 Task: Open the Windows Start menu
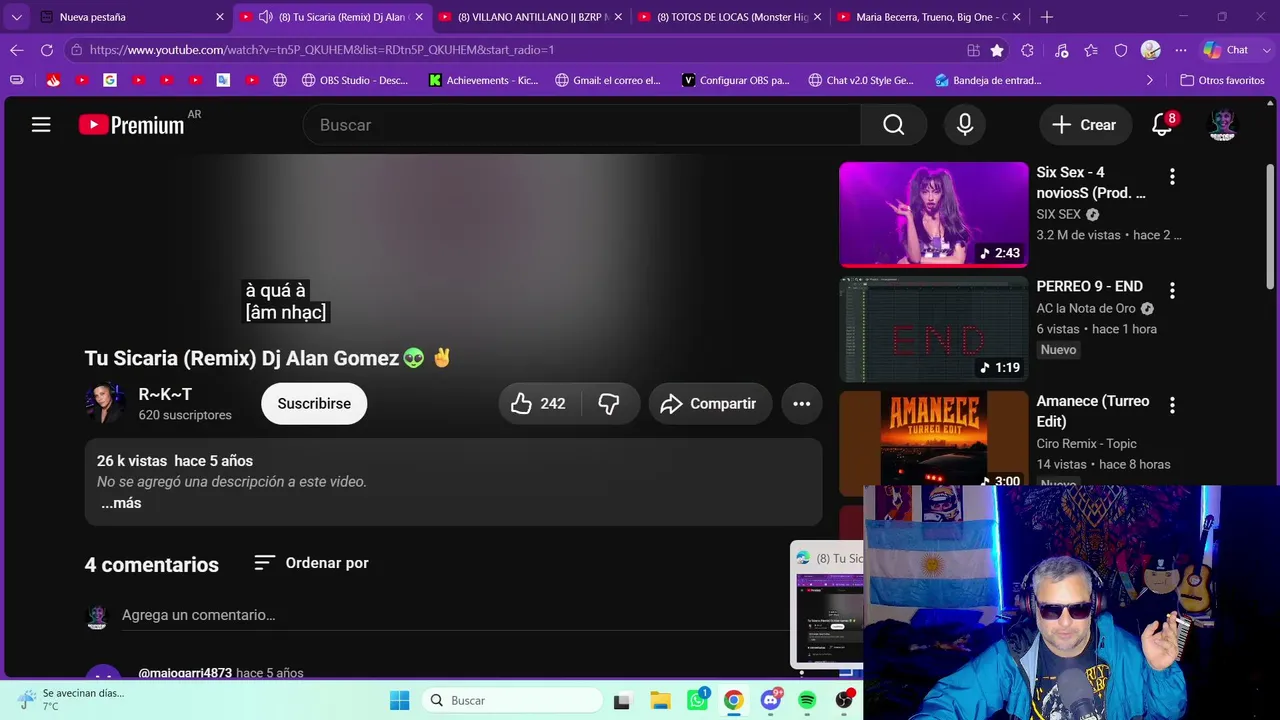click(399, 700)
